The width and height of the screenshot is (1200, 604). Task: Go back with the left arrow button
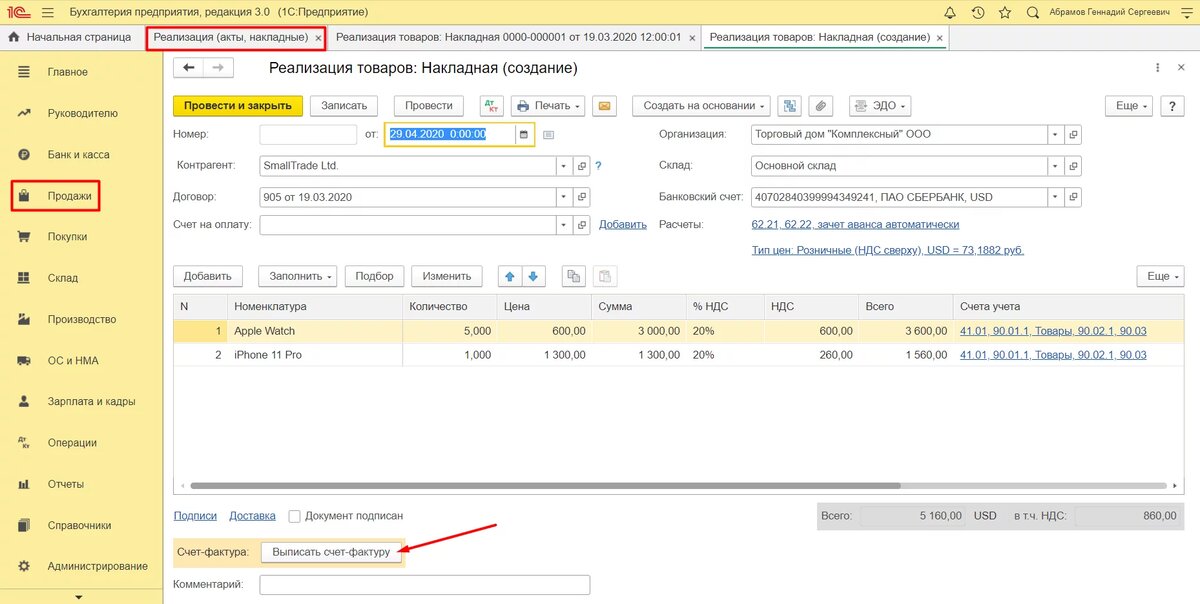(189, 68)
